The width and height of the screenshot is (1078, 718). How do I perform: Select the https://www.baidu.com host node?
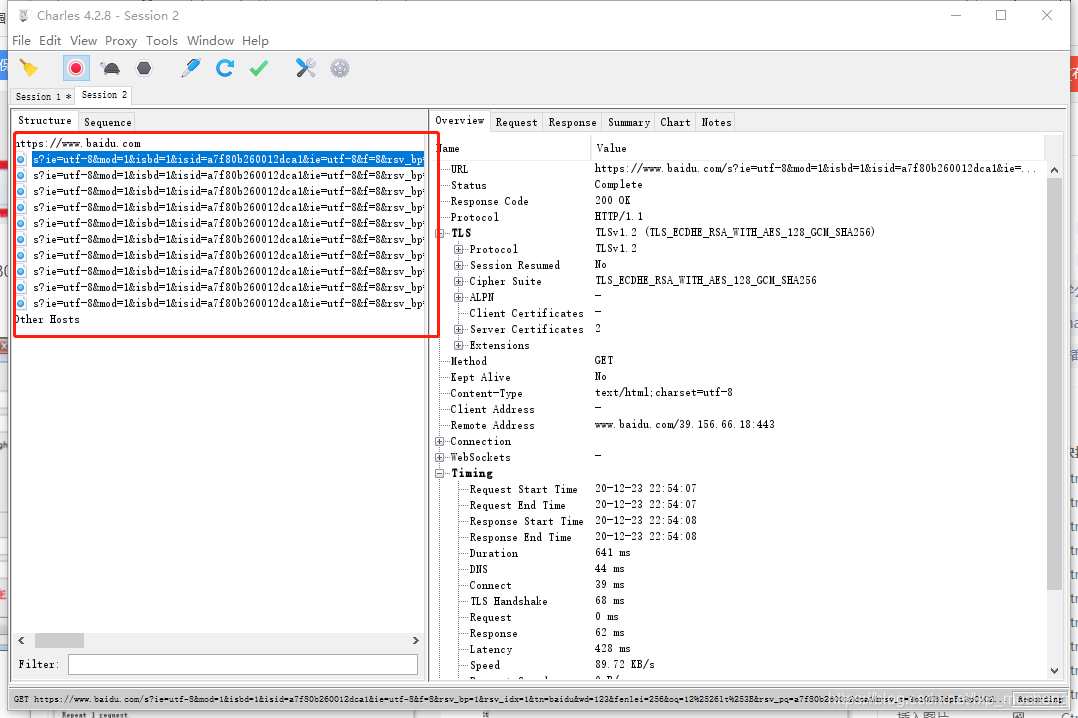tap(78, 143)
